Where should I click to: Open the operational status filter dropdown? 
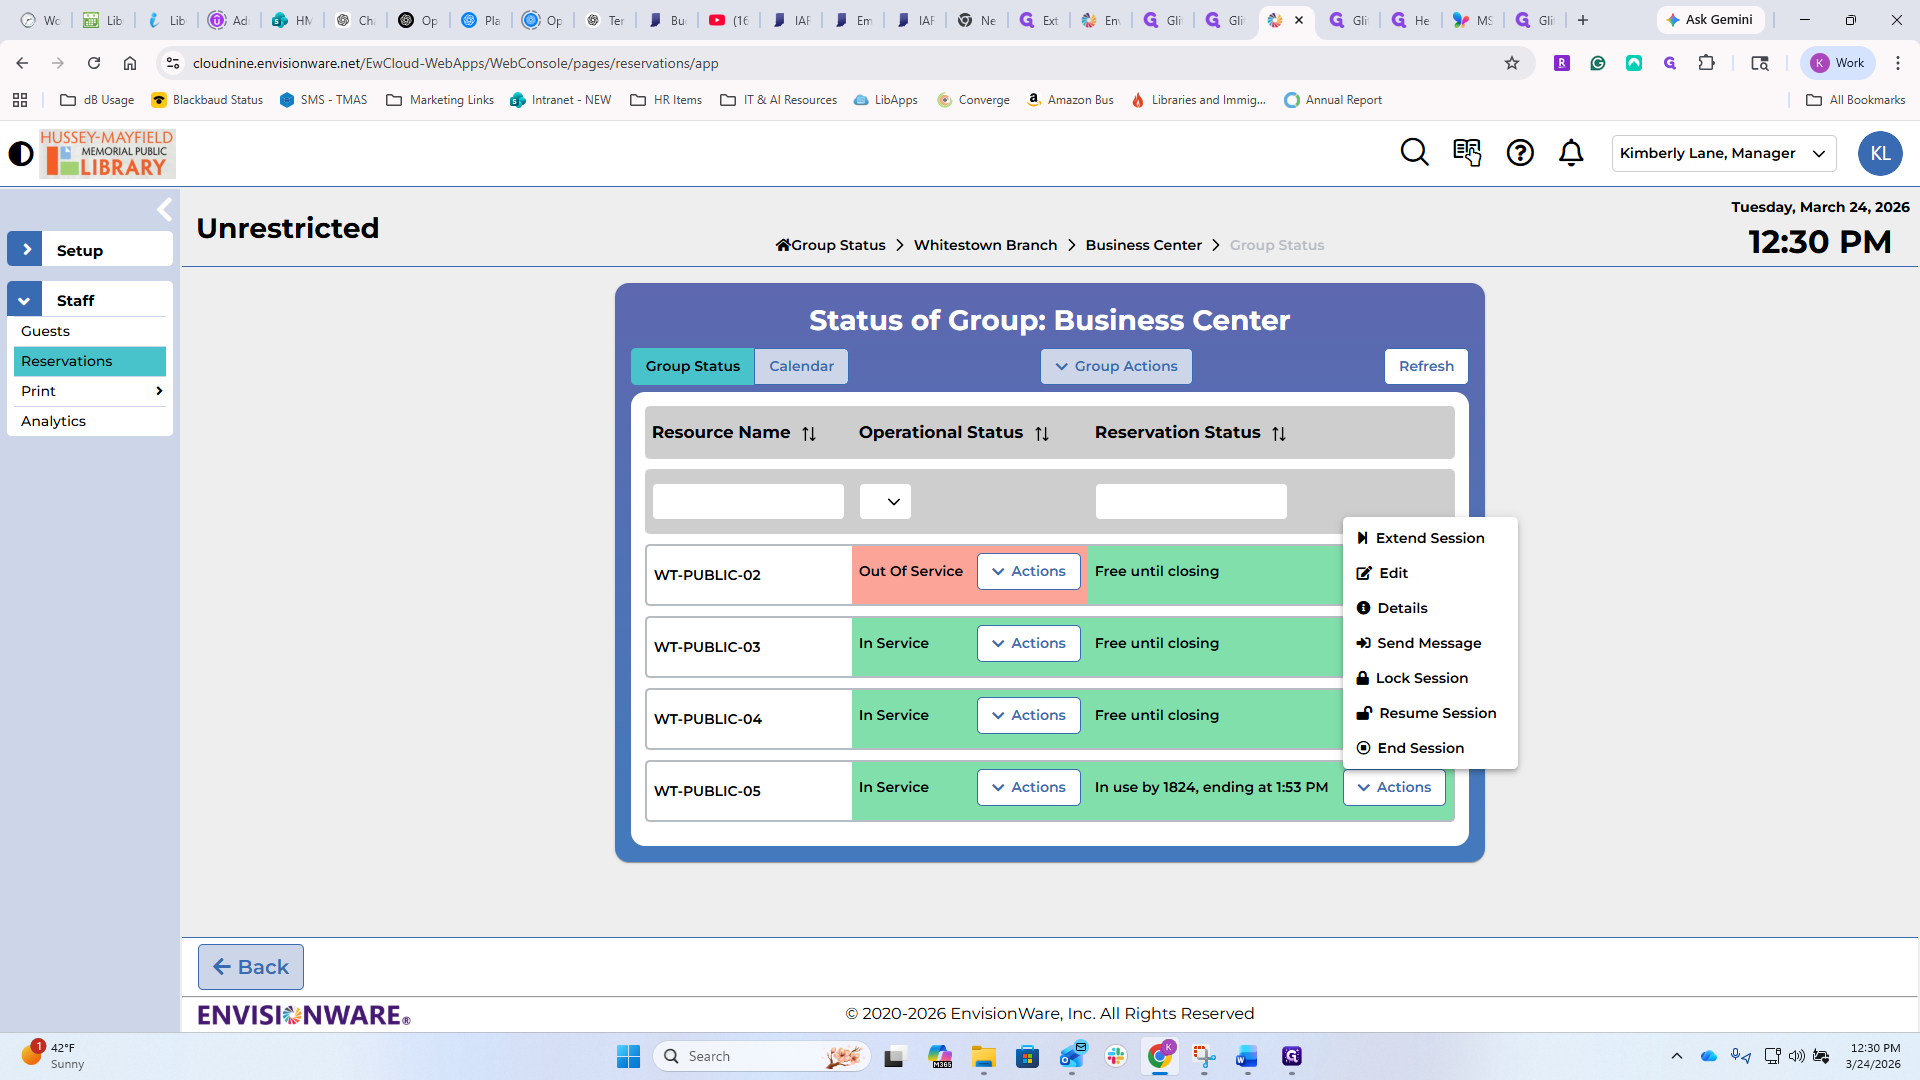(x=885, y=502)
